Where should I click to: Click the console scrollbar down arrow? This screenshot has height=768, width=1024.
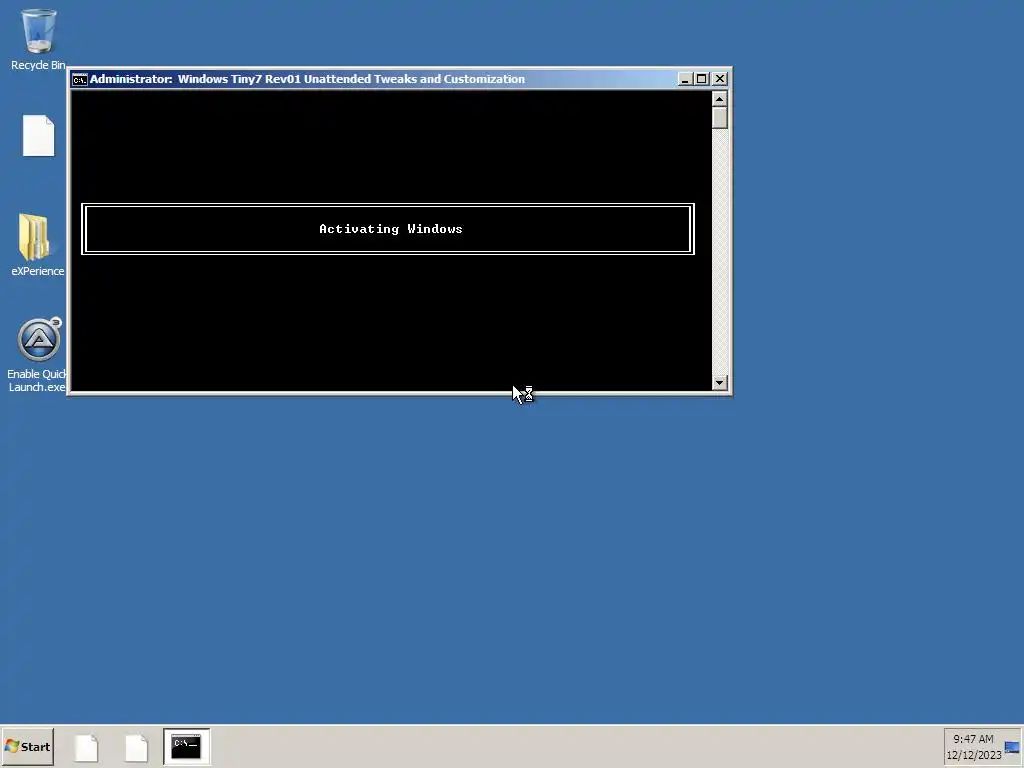pyautogui.click(x=720, y=383)
